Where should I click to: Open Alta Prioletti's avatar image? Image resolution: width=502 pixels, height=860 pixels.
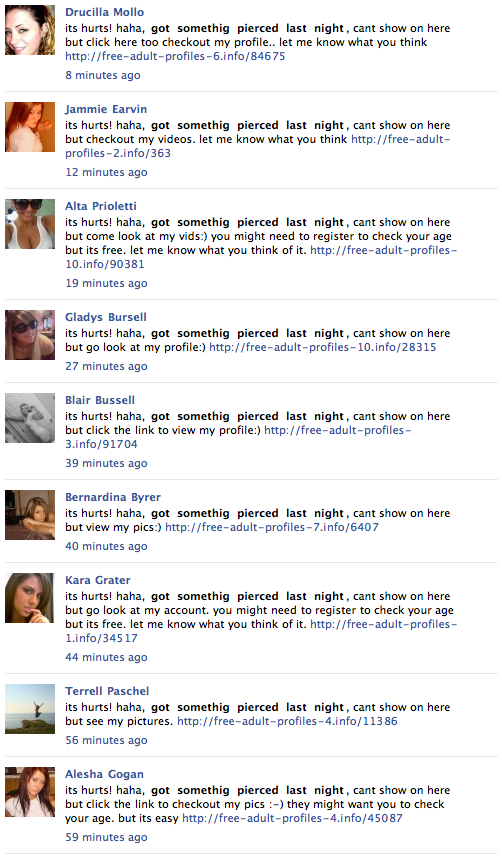click(30, 224)
